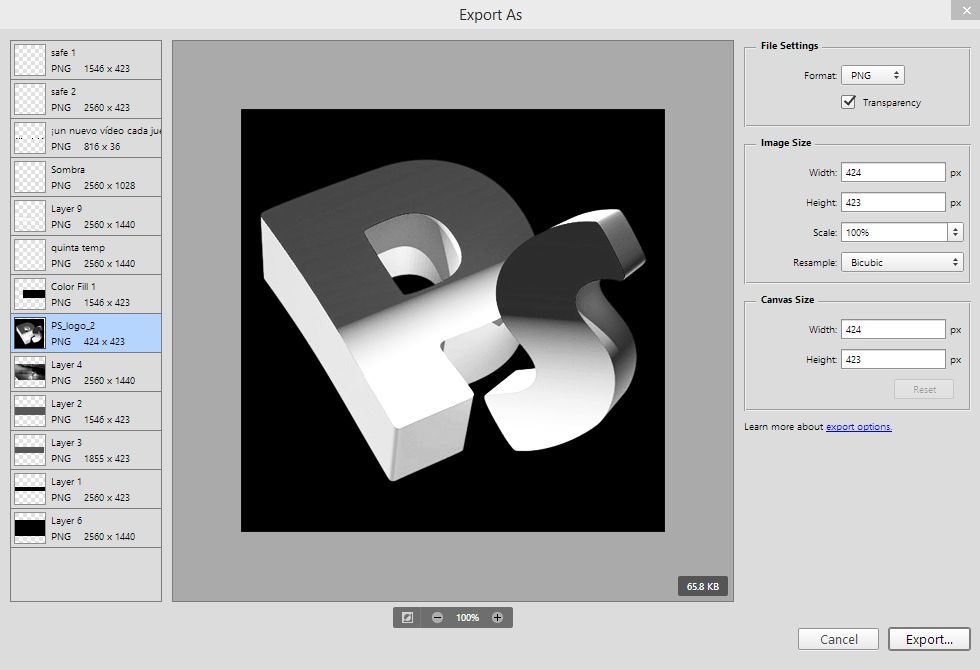Click the Reset canvas size button
Screen dimensions: 980x670
[x=924, y=389]
